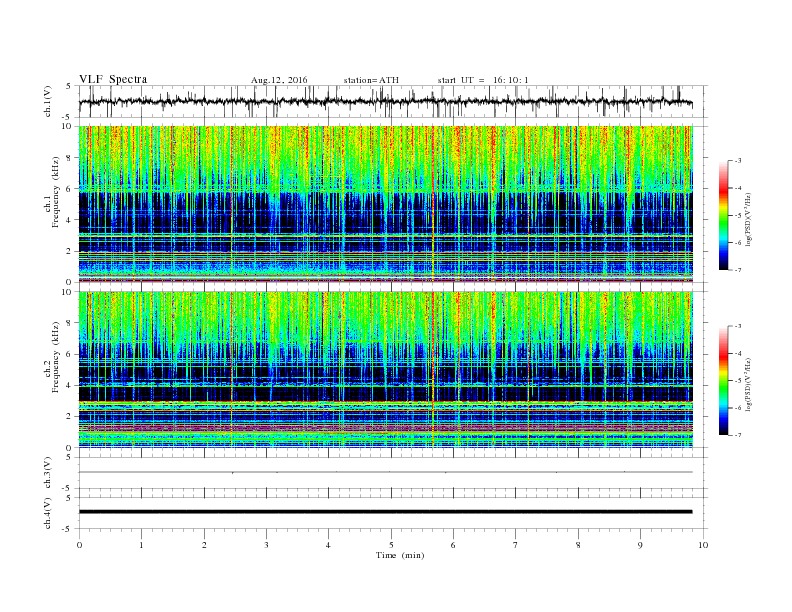792x612 pixels.
Task: Click the "-3" label on ch.1 color bar
Action: (738, 161)
